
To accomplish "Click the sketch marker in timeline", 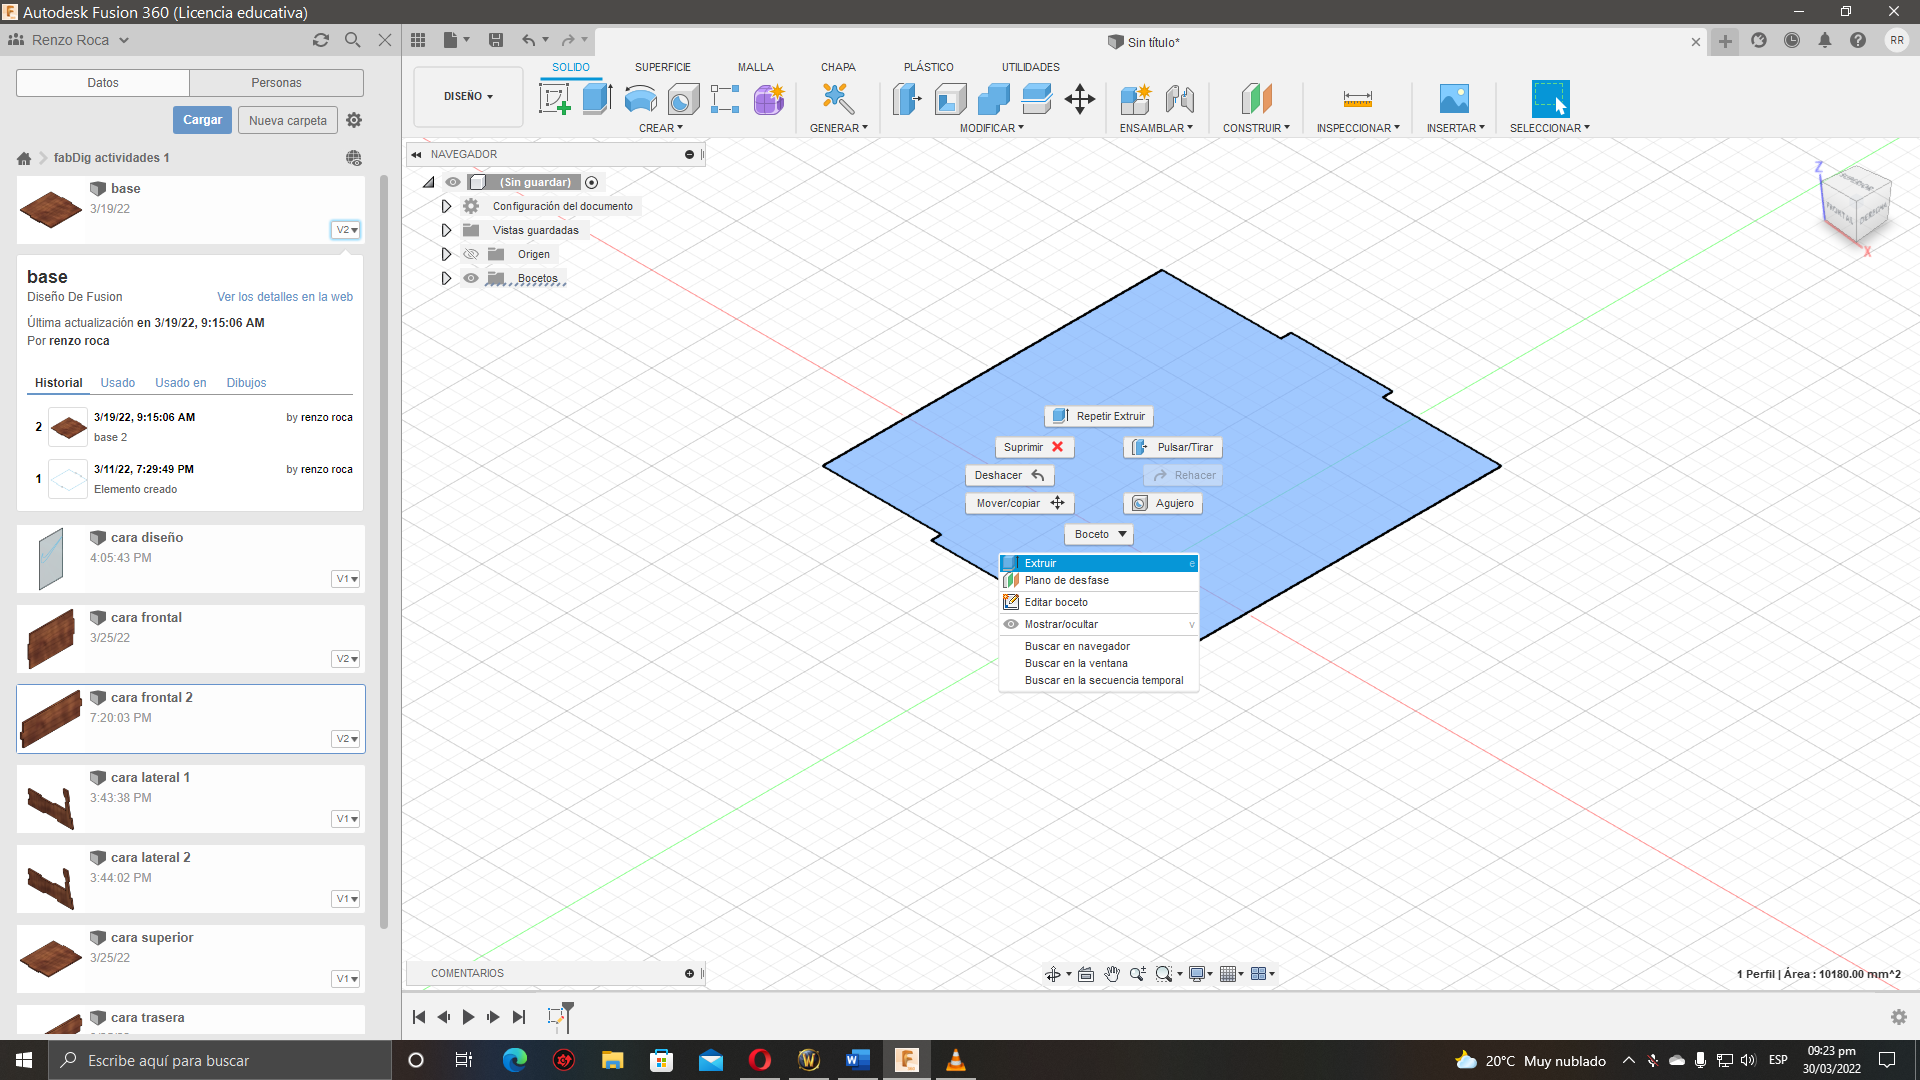I will tap(557, 1017).
